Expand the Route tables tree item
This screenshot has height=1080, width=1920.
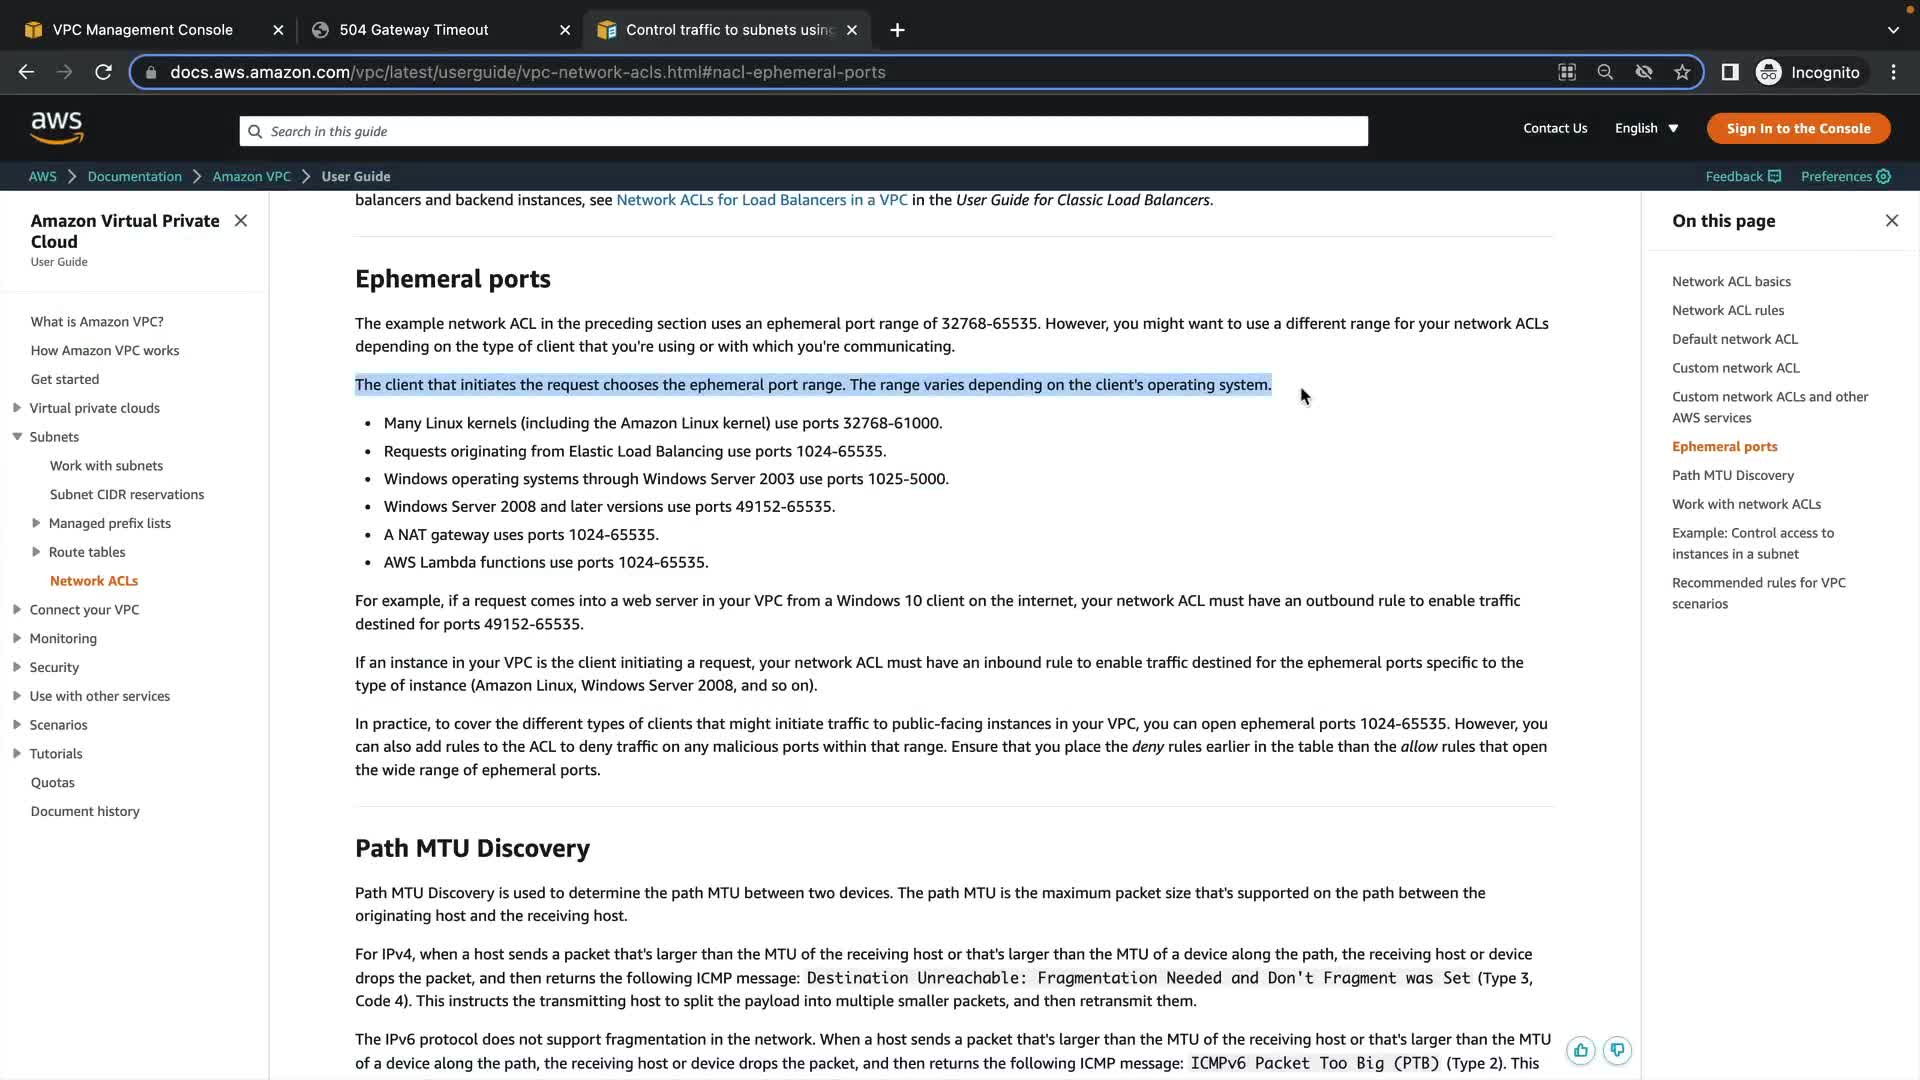[x=37, y=552]
